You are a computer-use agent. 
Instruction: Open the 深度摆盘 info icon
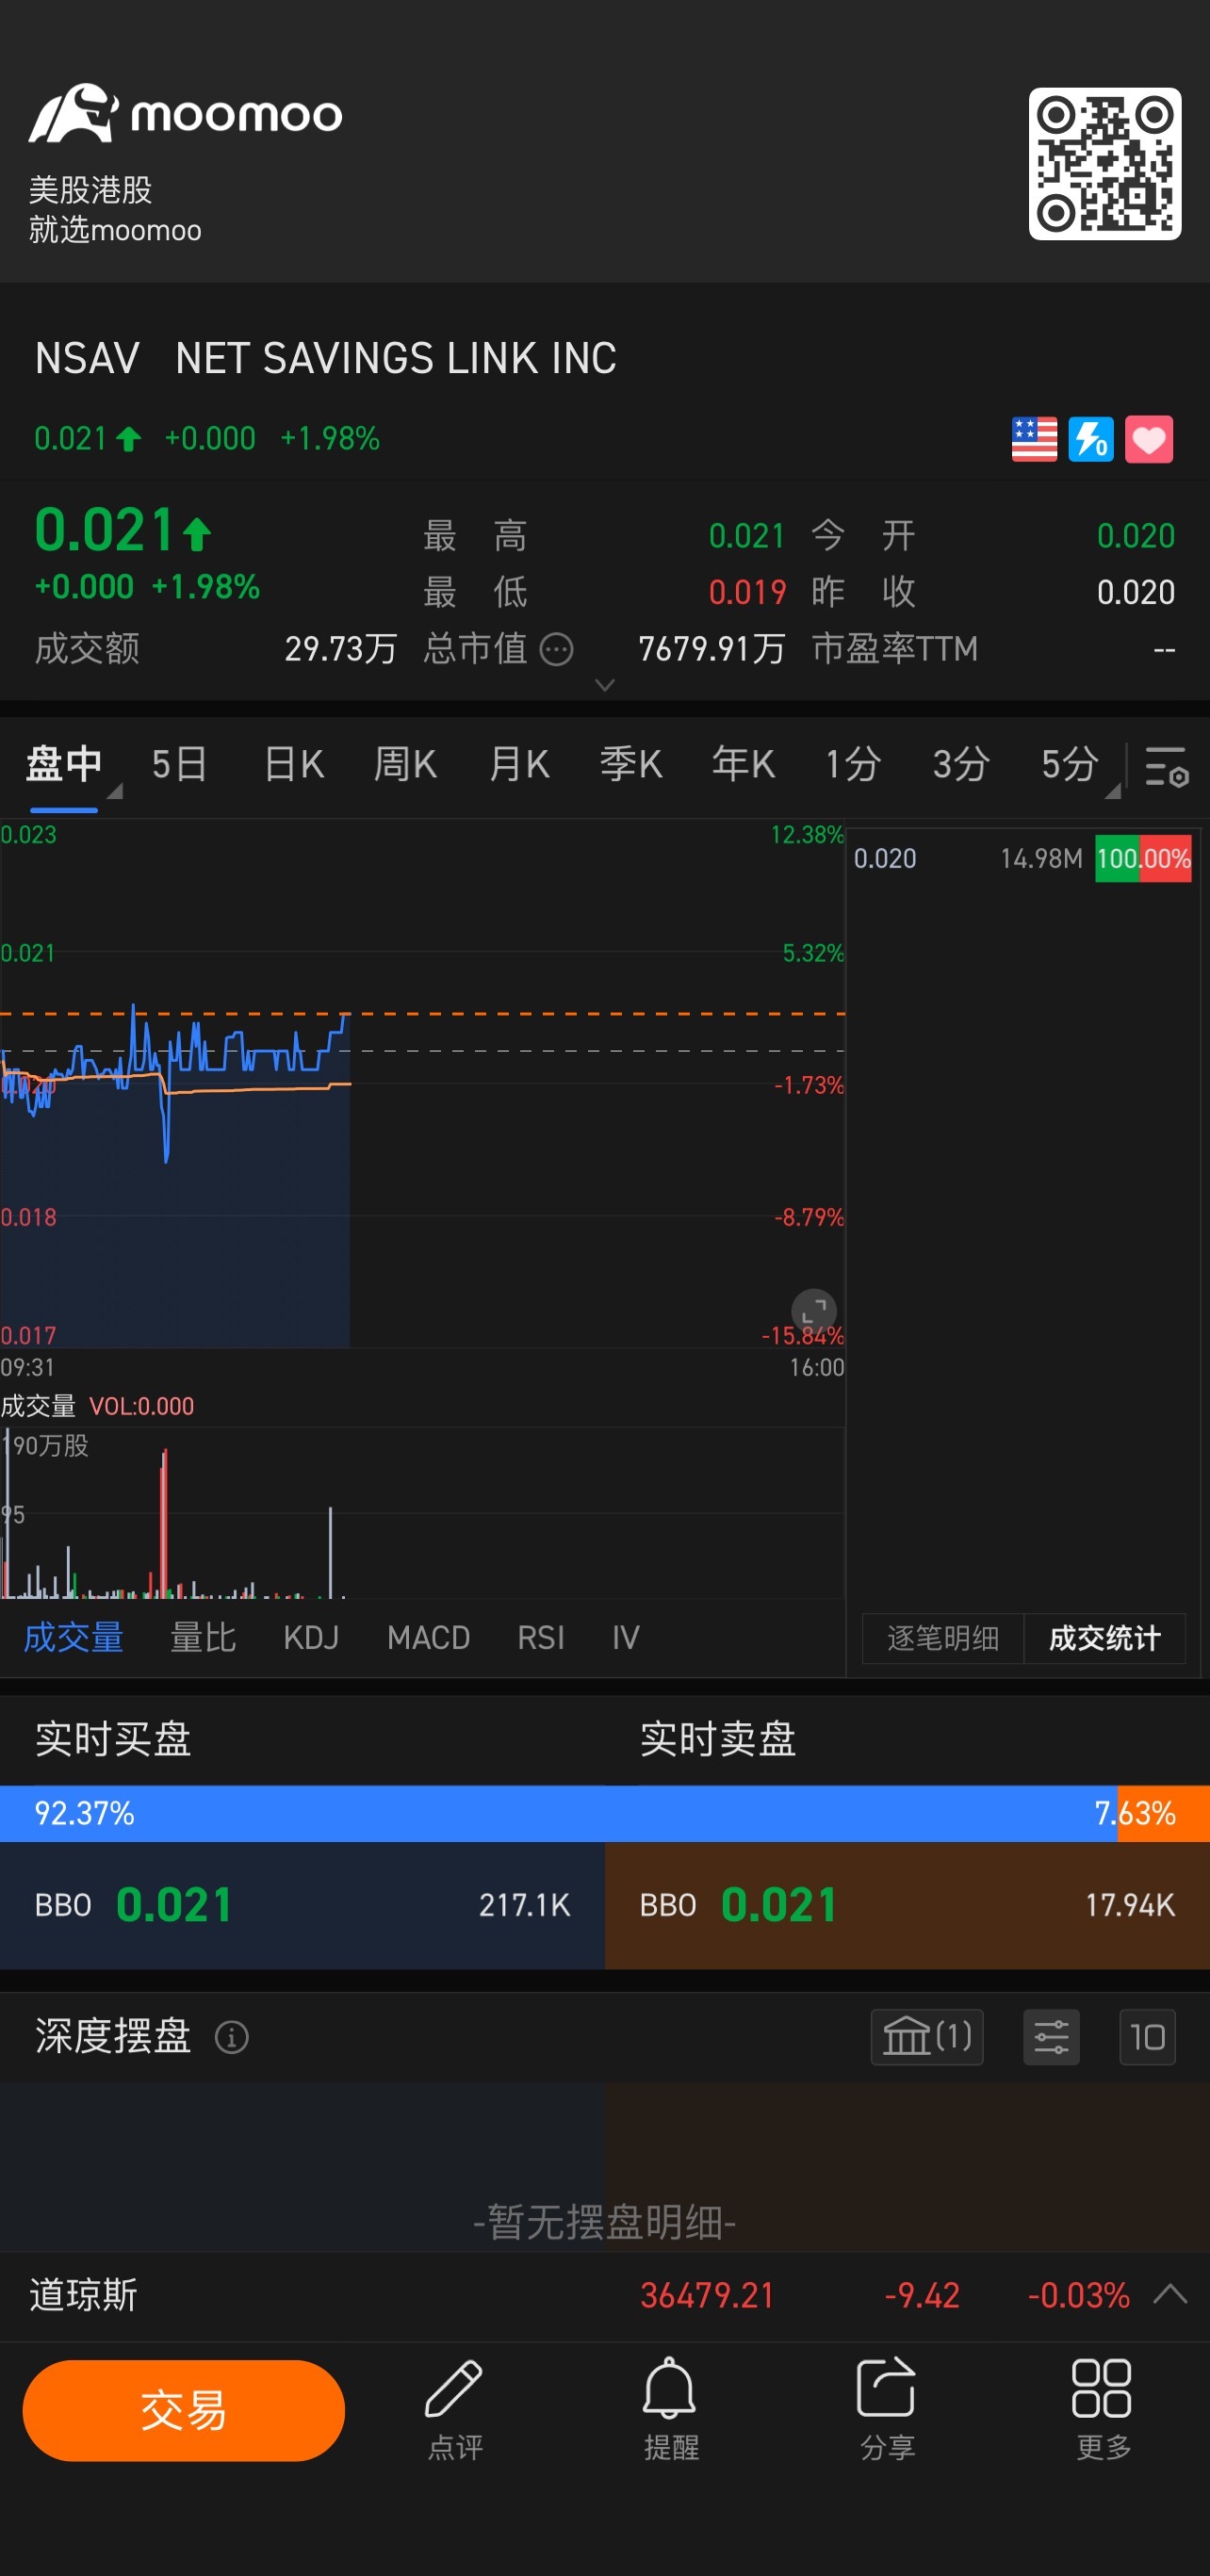(232, 2037)
